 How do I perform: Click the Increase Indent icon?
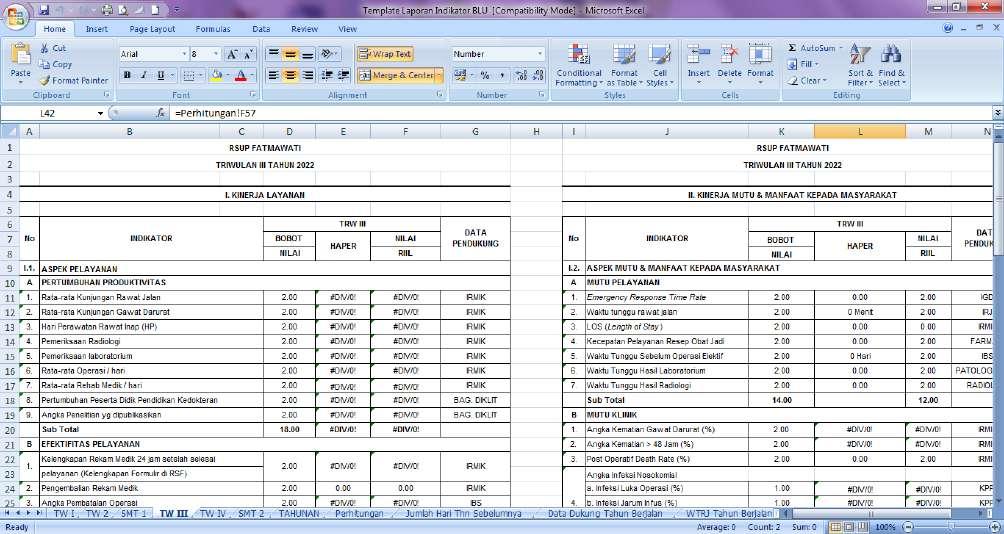pos(343,76)
